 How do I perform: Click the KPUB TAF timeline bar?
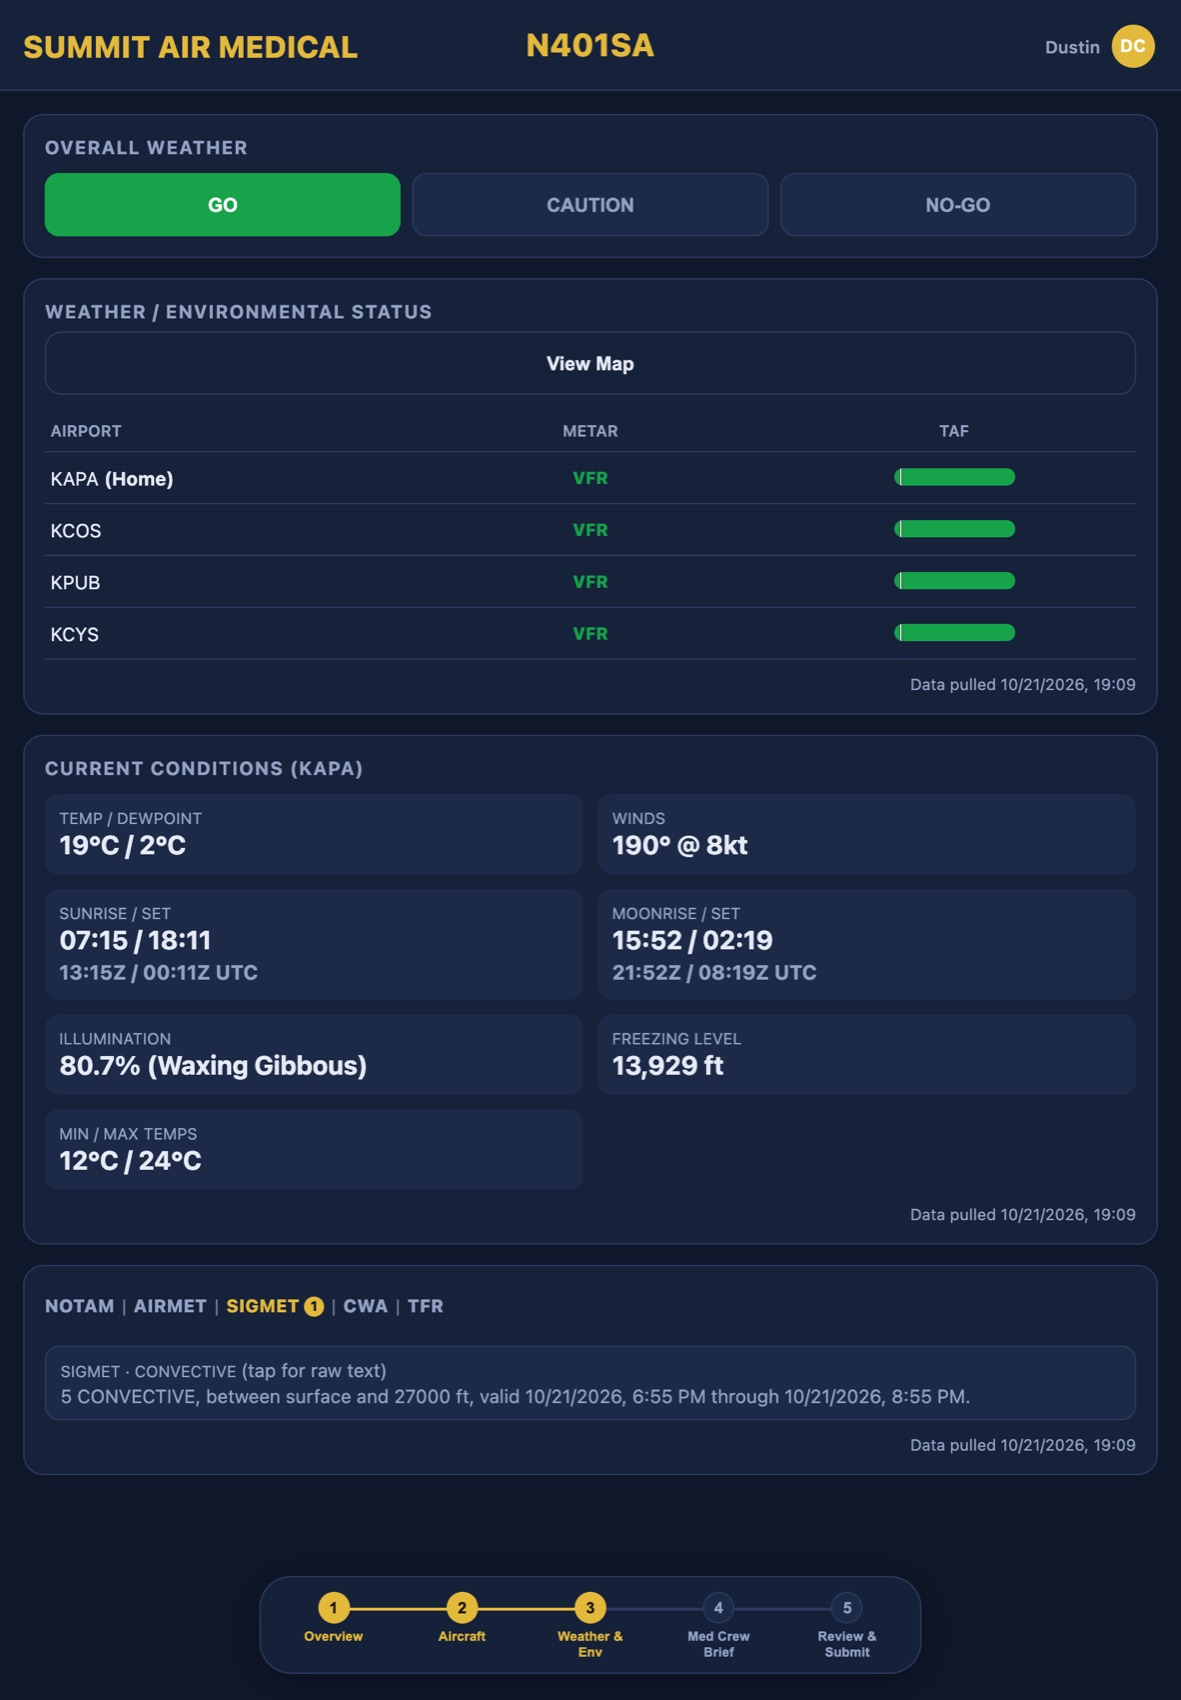pos(954,581)
